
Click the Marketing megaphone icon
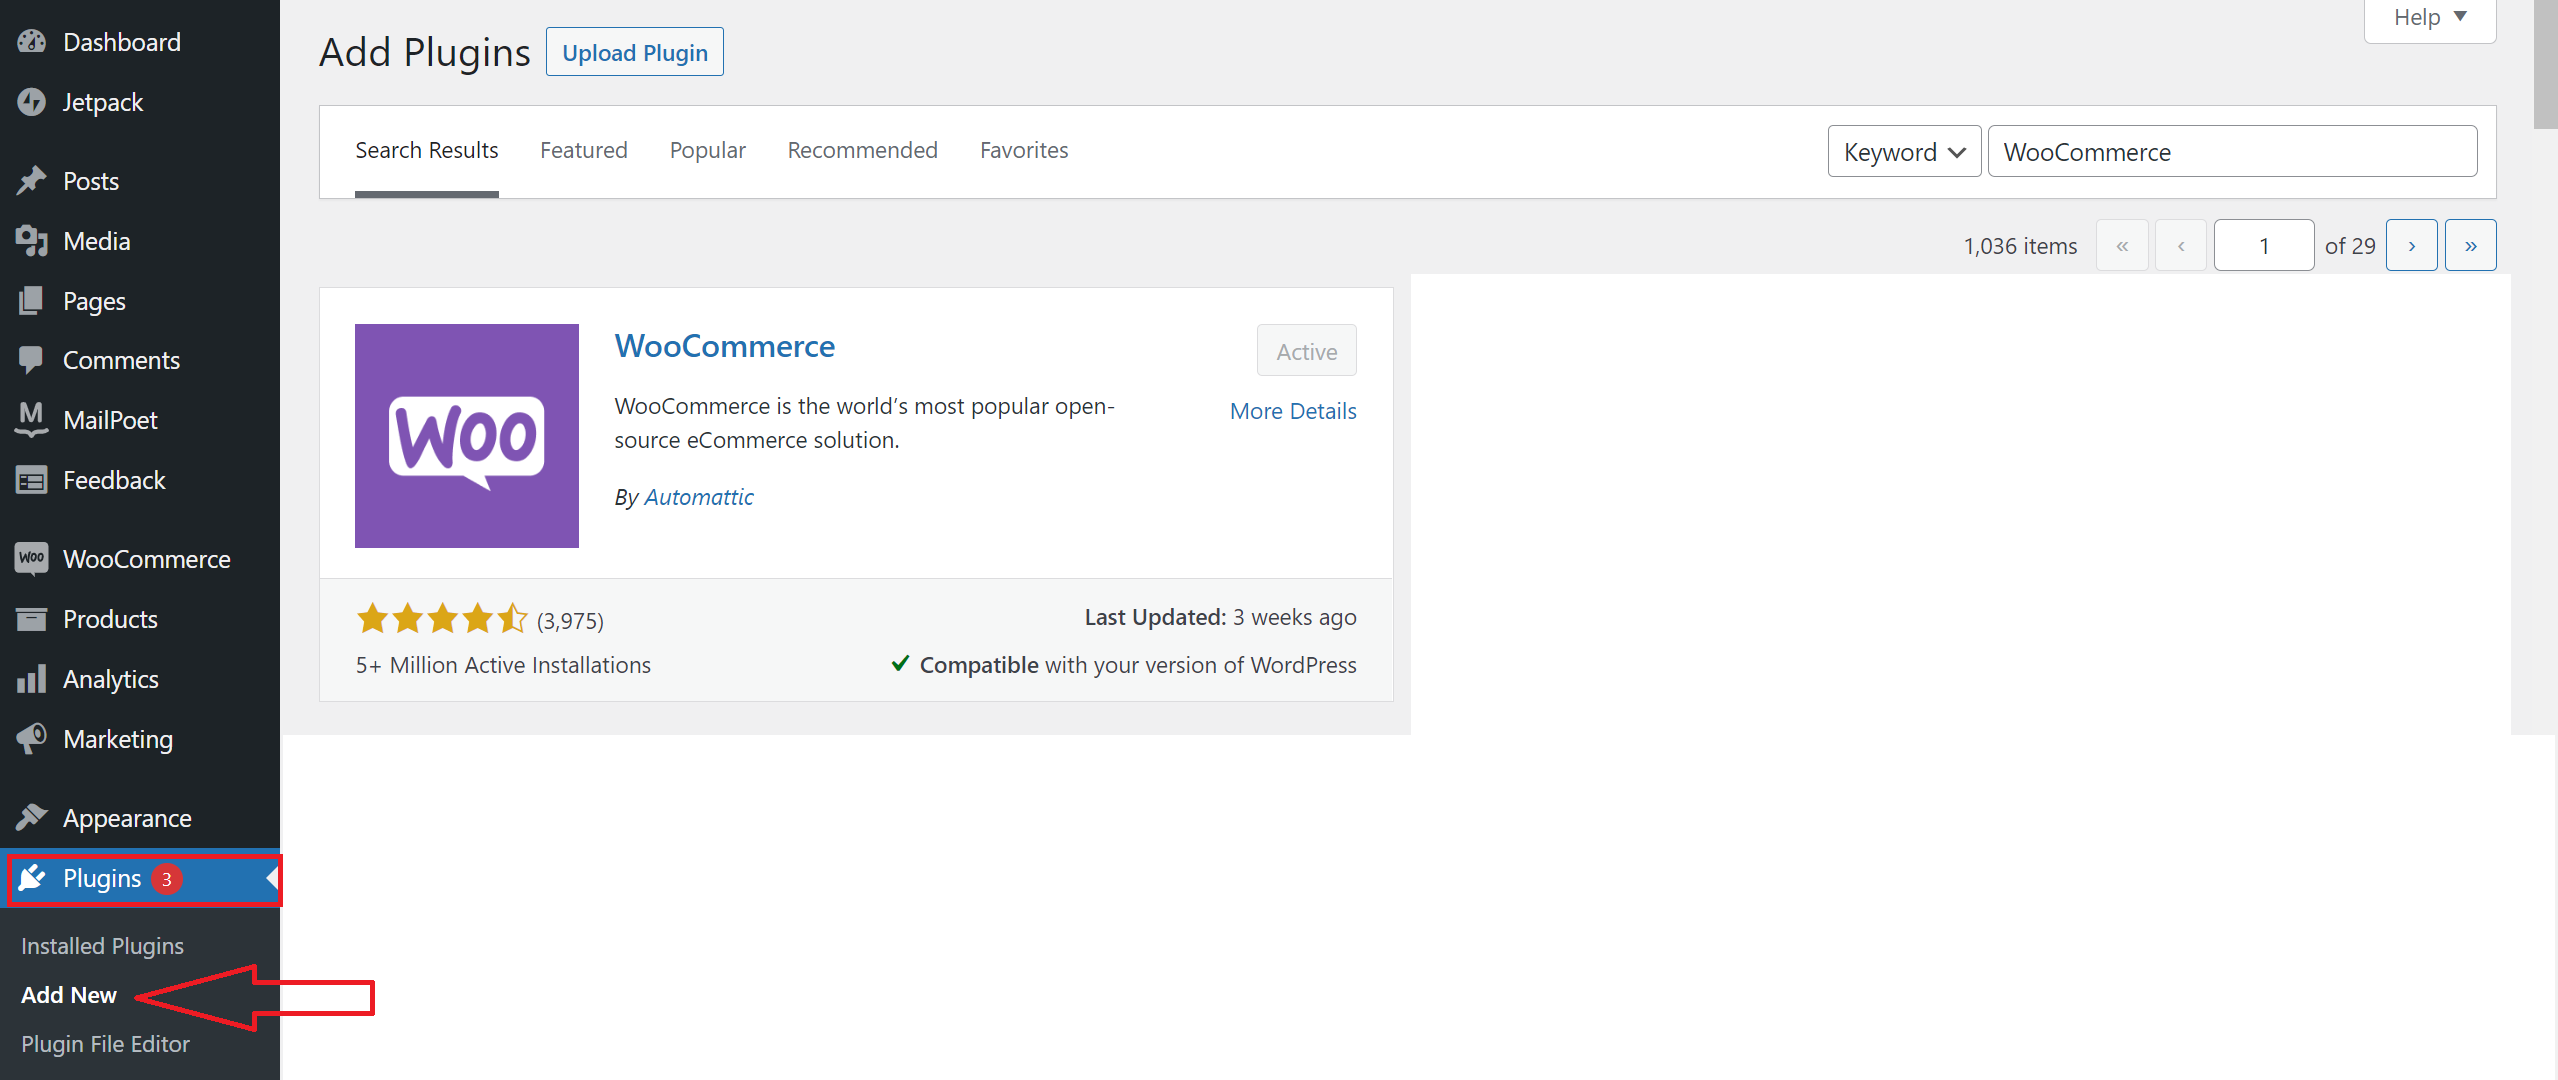coord(31,739)
